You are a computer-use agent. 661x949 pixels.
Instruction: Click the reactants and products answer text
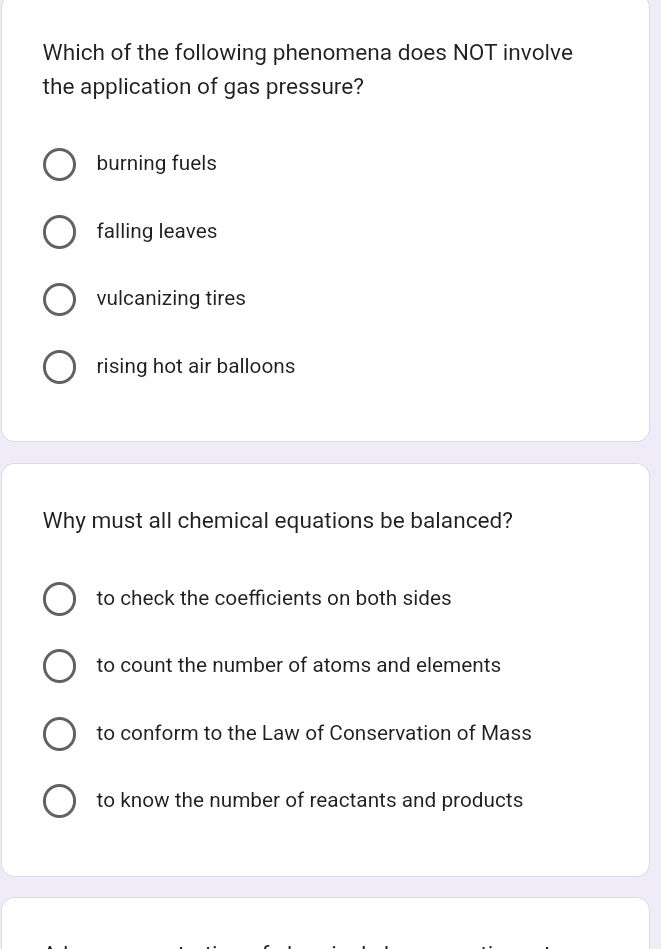[310, 800]
